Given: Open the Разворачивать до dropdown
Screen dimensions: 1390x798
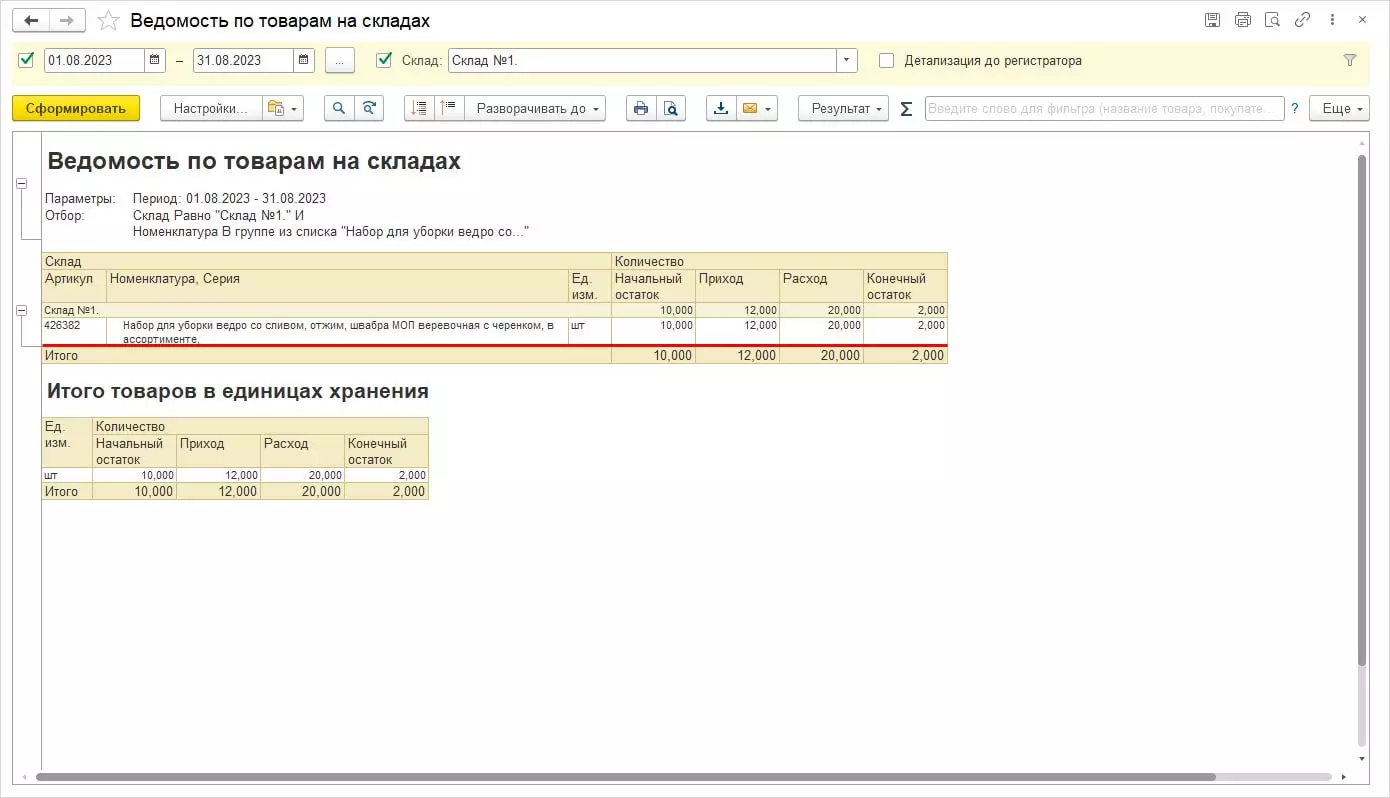Looking at the screenshot, I should (535, 108).
